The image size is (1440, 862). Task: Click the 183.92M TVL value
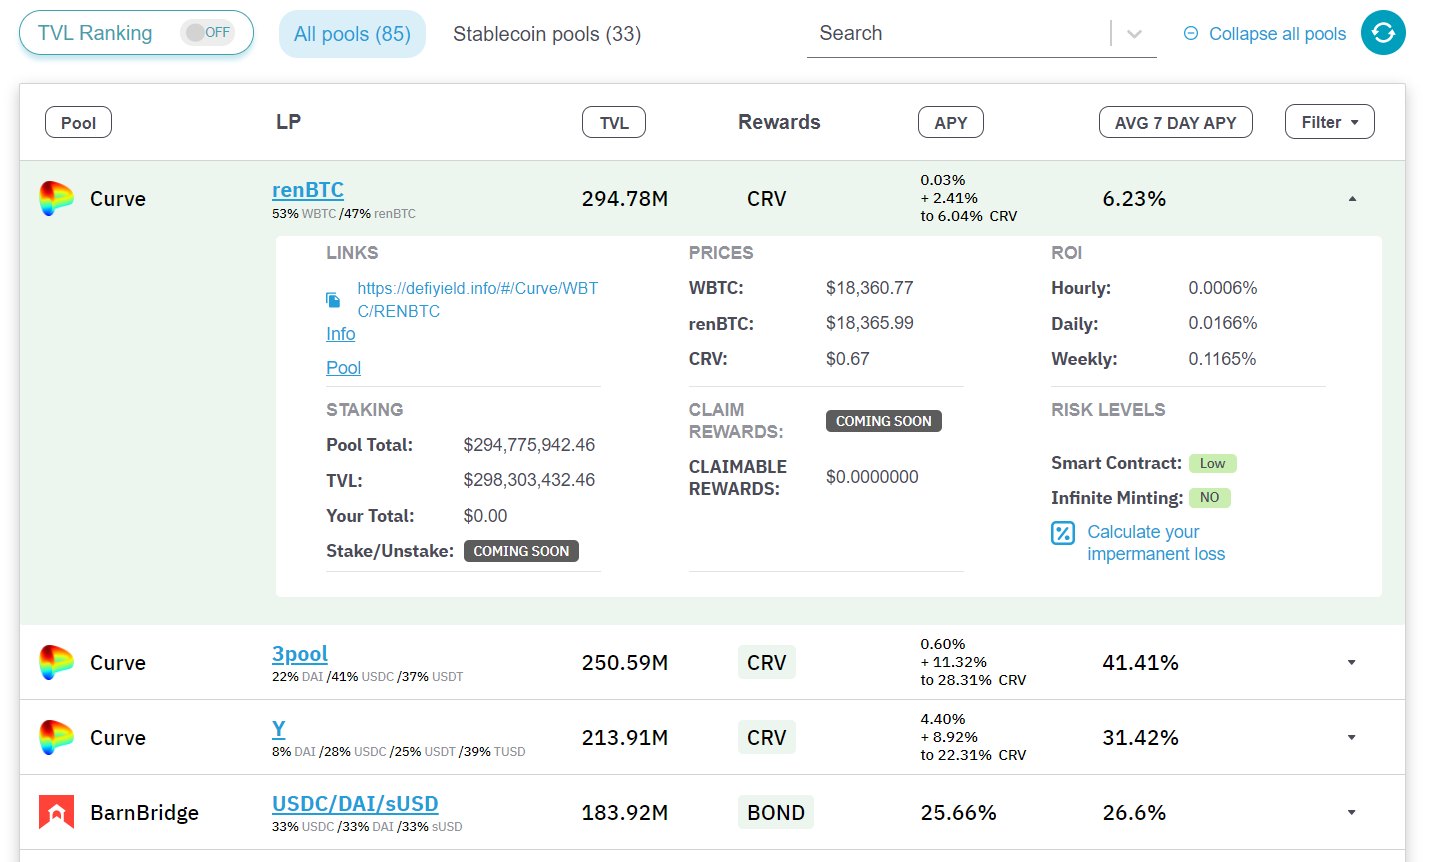tap(625, 813)
